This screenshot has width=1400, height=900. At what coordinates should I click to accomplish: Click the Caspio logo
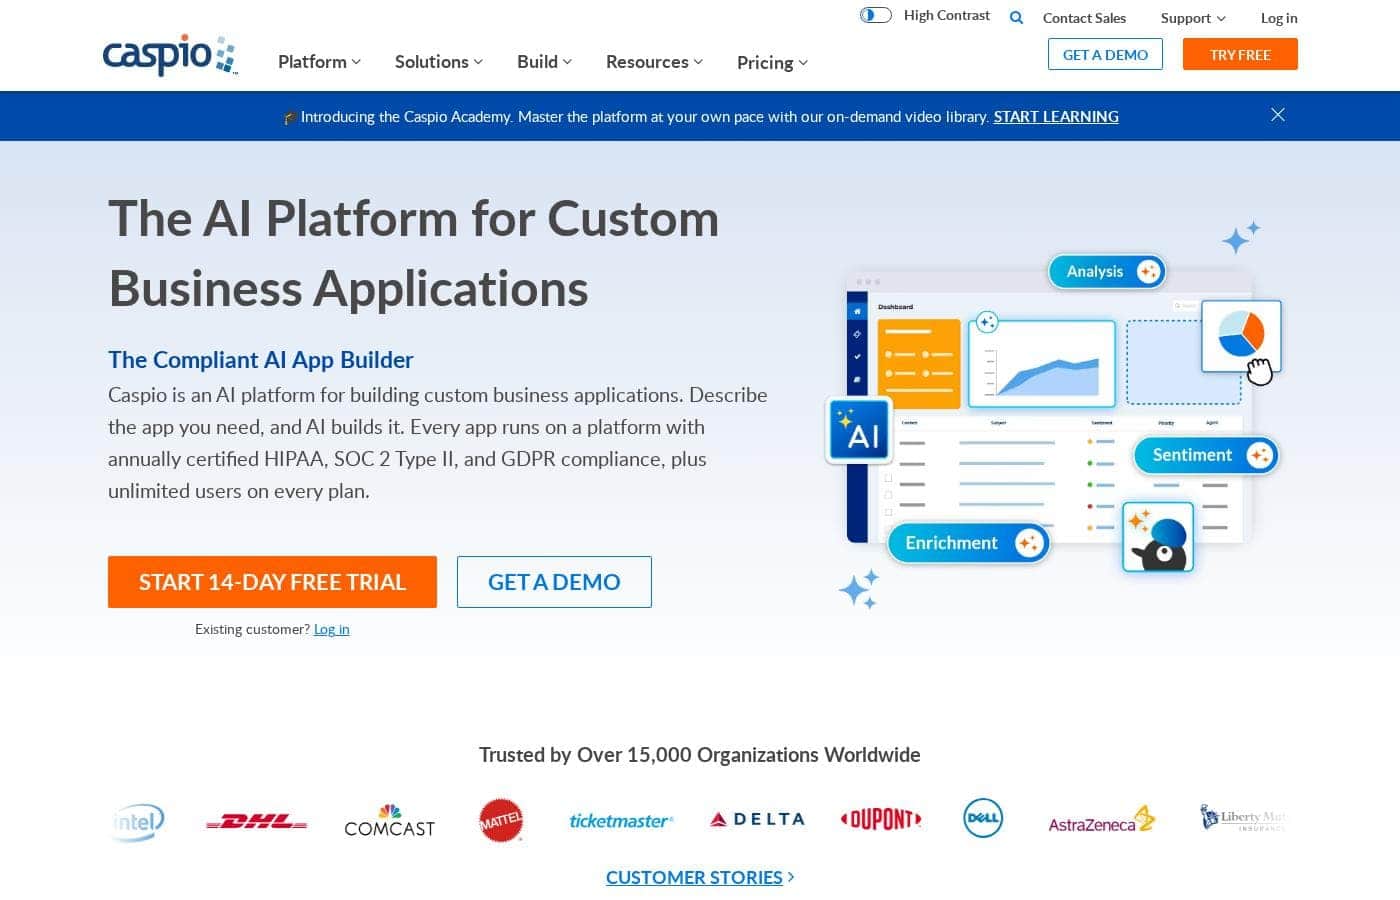coord(170,56)
